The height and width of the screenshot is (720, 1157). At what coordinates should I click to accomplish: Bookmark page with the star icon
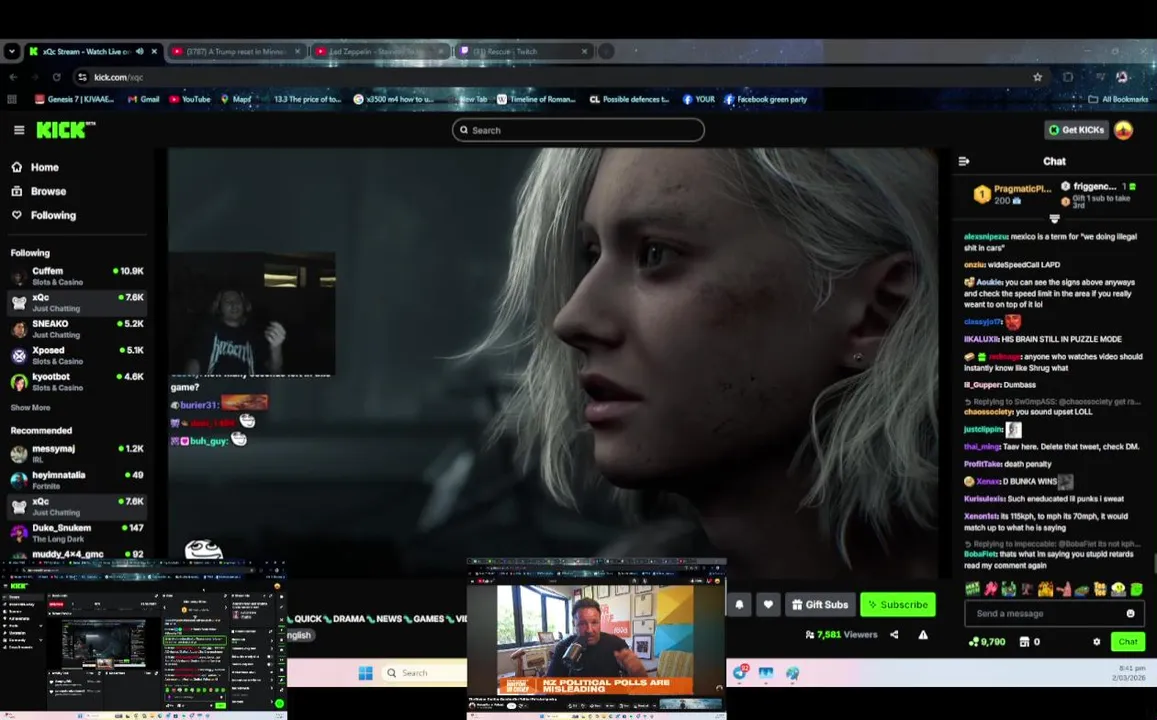(1037, 77)
